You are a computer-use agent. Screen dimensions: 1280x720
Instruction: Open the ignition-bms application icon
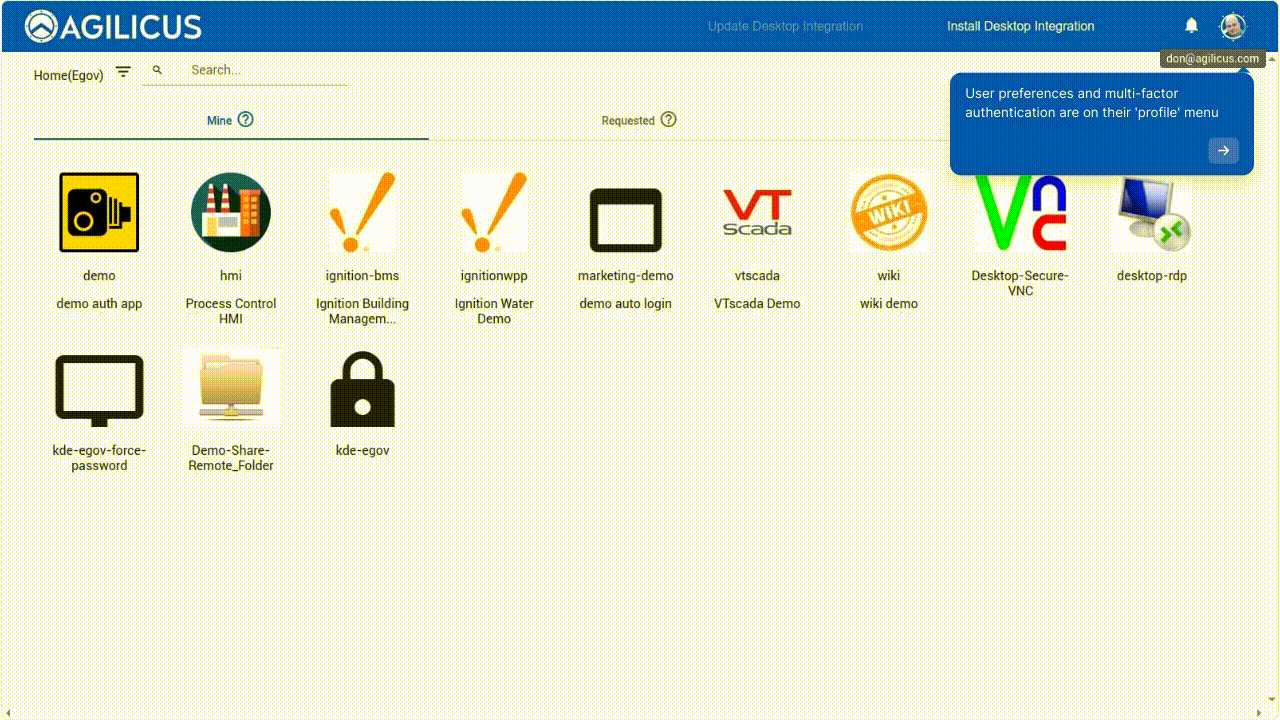[x=362, y=212]
